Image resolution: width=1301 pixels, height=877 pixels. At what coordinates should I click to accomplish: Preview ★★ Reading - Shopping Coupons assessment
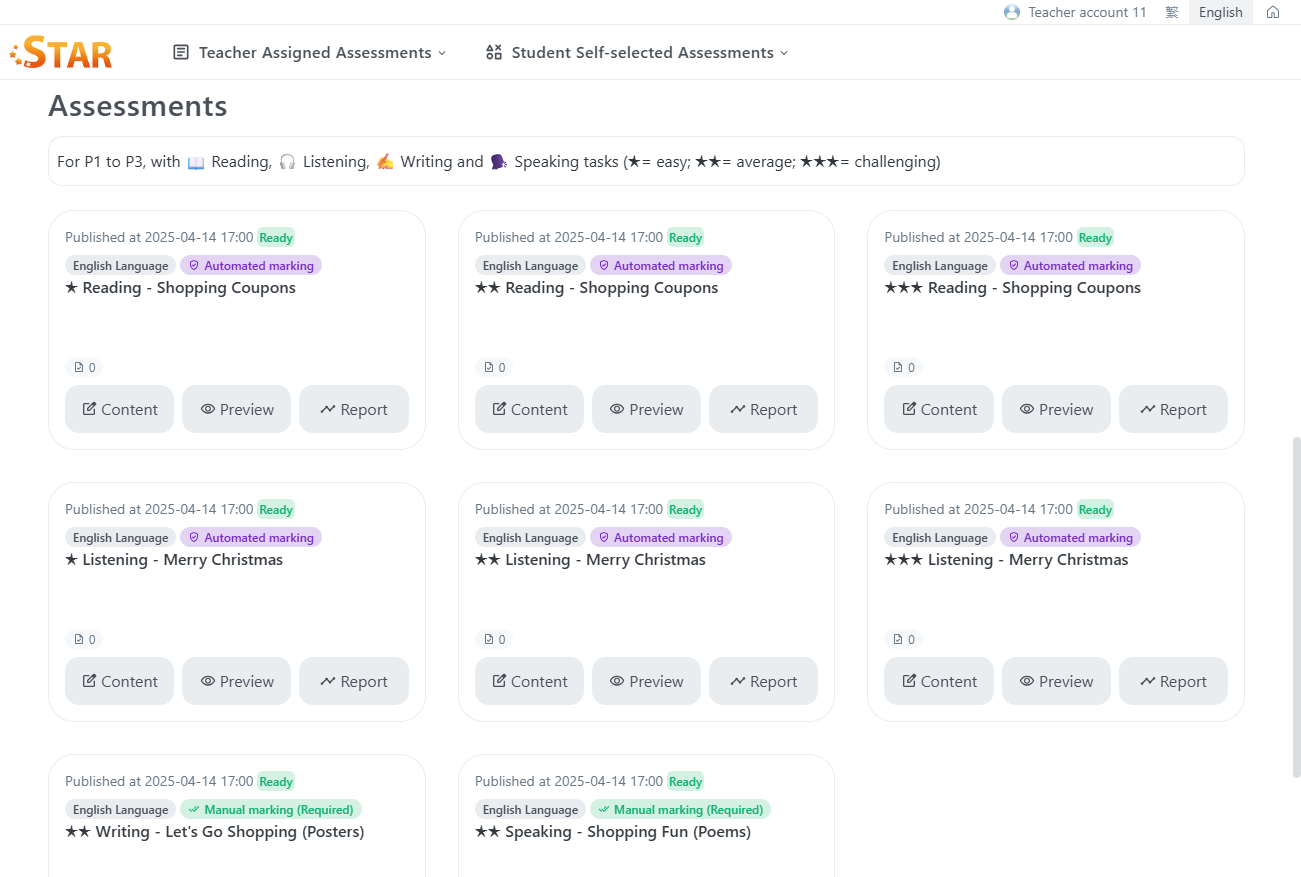coord(645,409)
